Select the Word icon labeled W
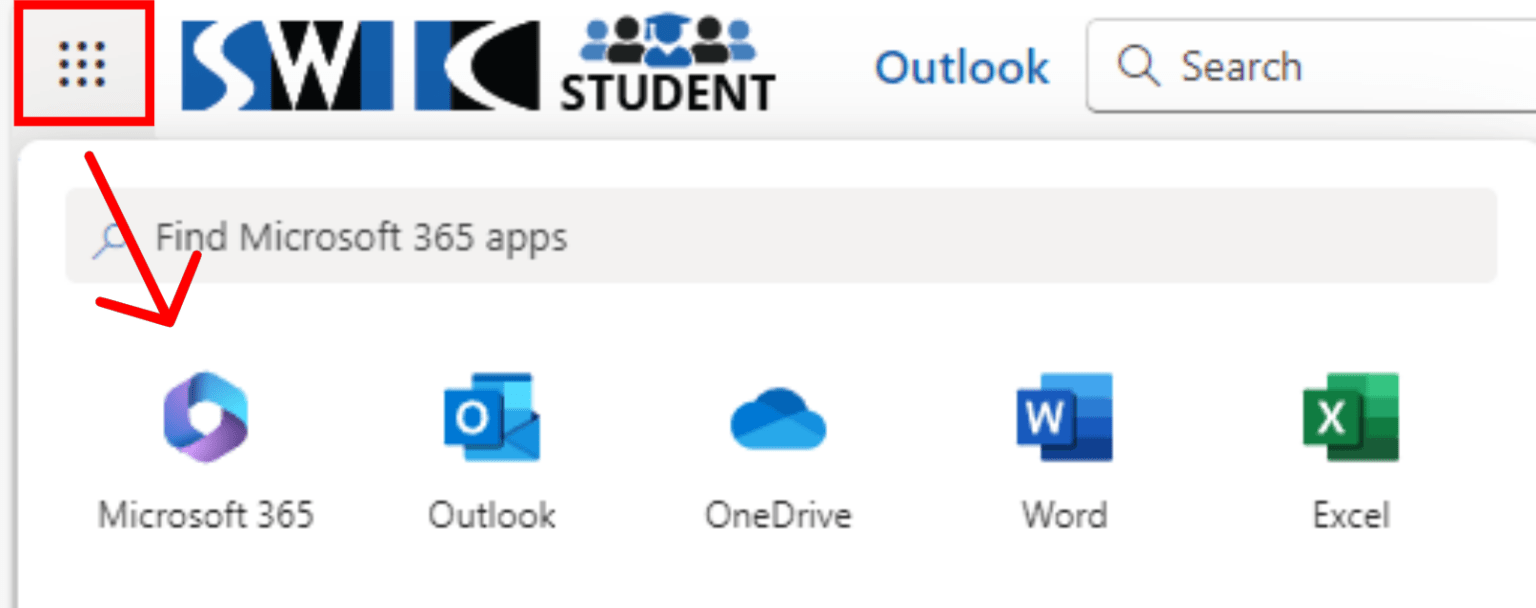Viewport: 1536px width, 608px height. pos(1064,418)
